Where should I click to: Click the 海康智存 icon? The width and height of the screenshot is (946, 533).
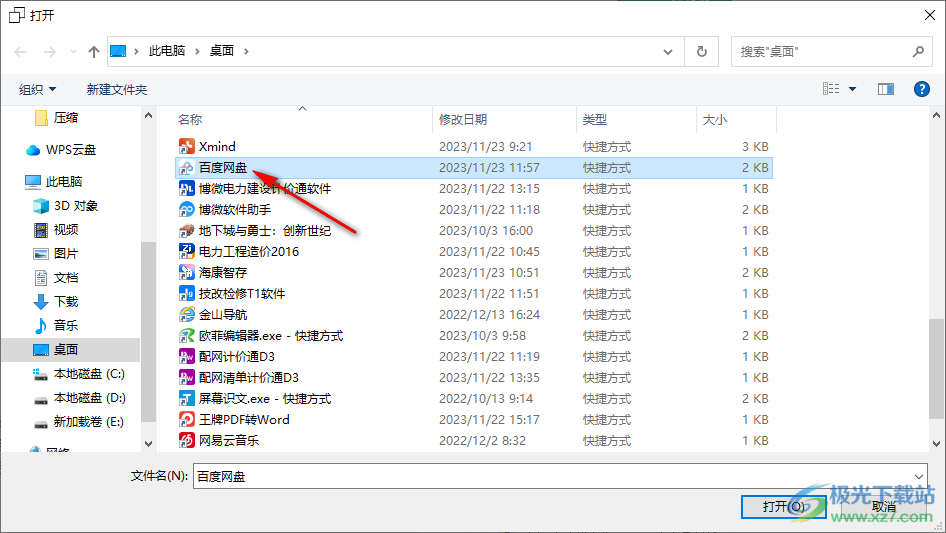[186, 272]
